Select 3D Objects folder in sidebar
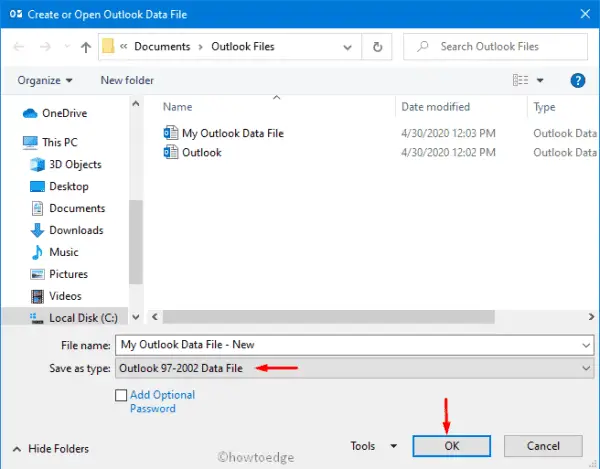Viewport: 600px width, 469px height. (x=75, y=164)
